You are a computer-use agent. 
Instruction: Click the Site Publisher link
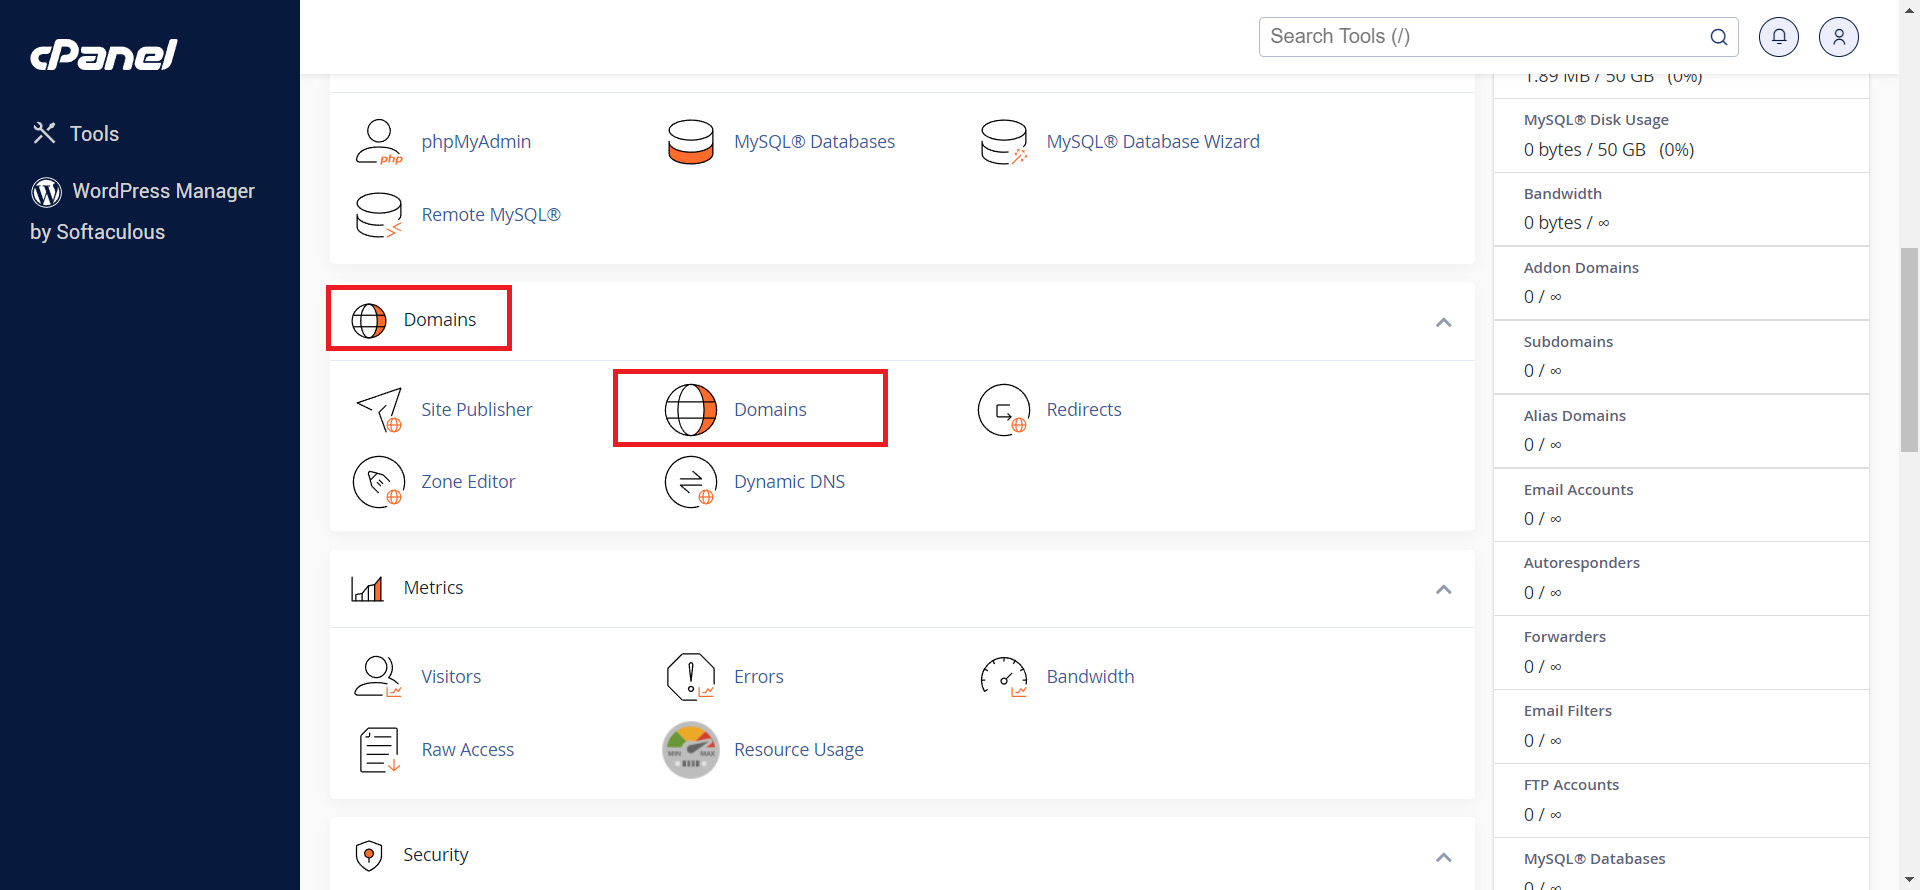click(477, 410)
